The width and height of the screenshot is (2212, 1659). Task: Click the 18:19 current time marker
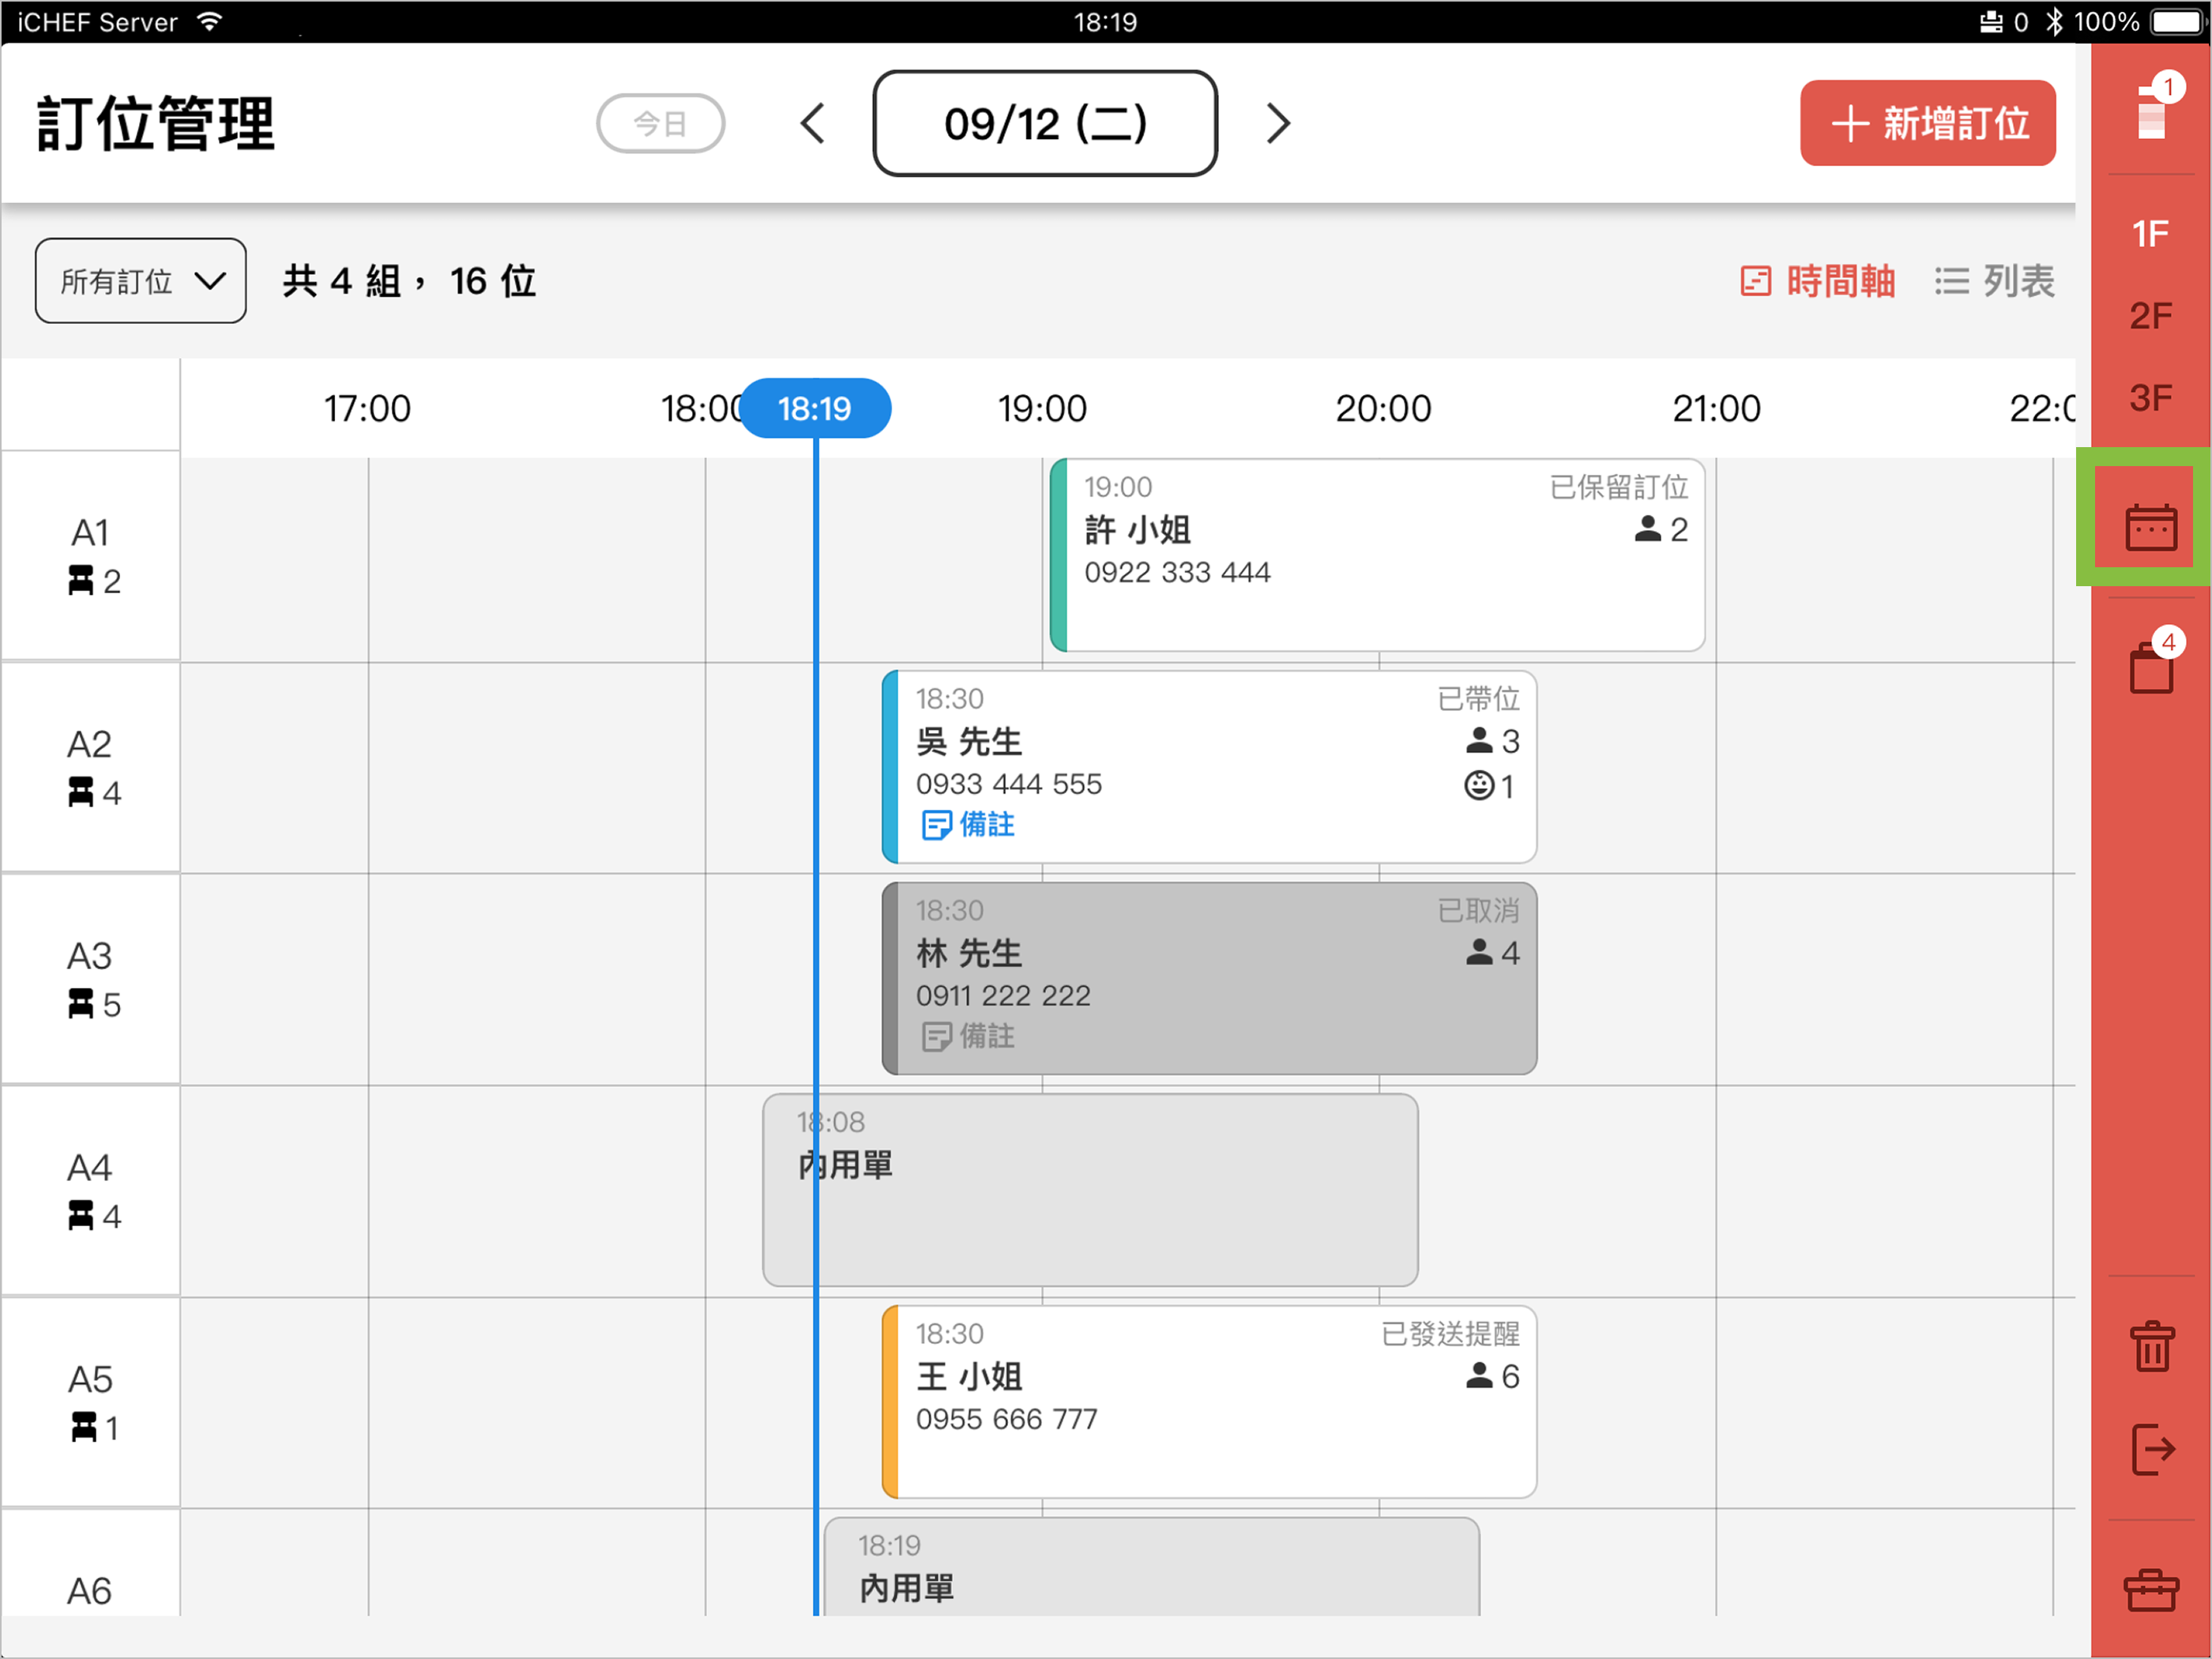[x=815, y=409]
